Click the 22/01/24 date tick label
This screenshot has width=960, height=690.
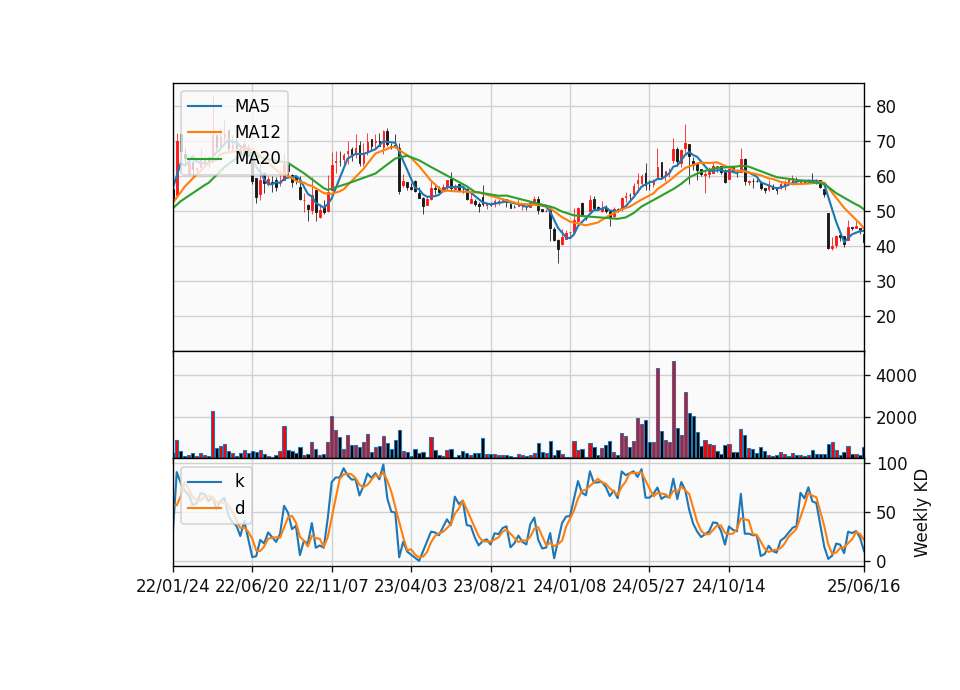[173, 586]
